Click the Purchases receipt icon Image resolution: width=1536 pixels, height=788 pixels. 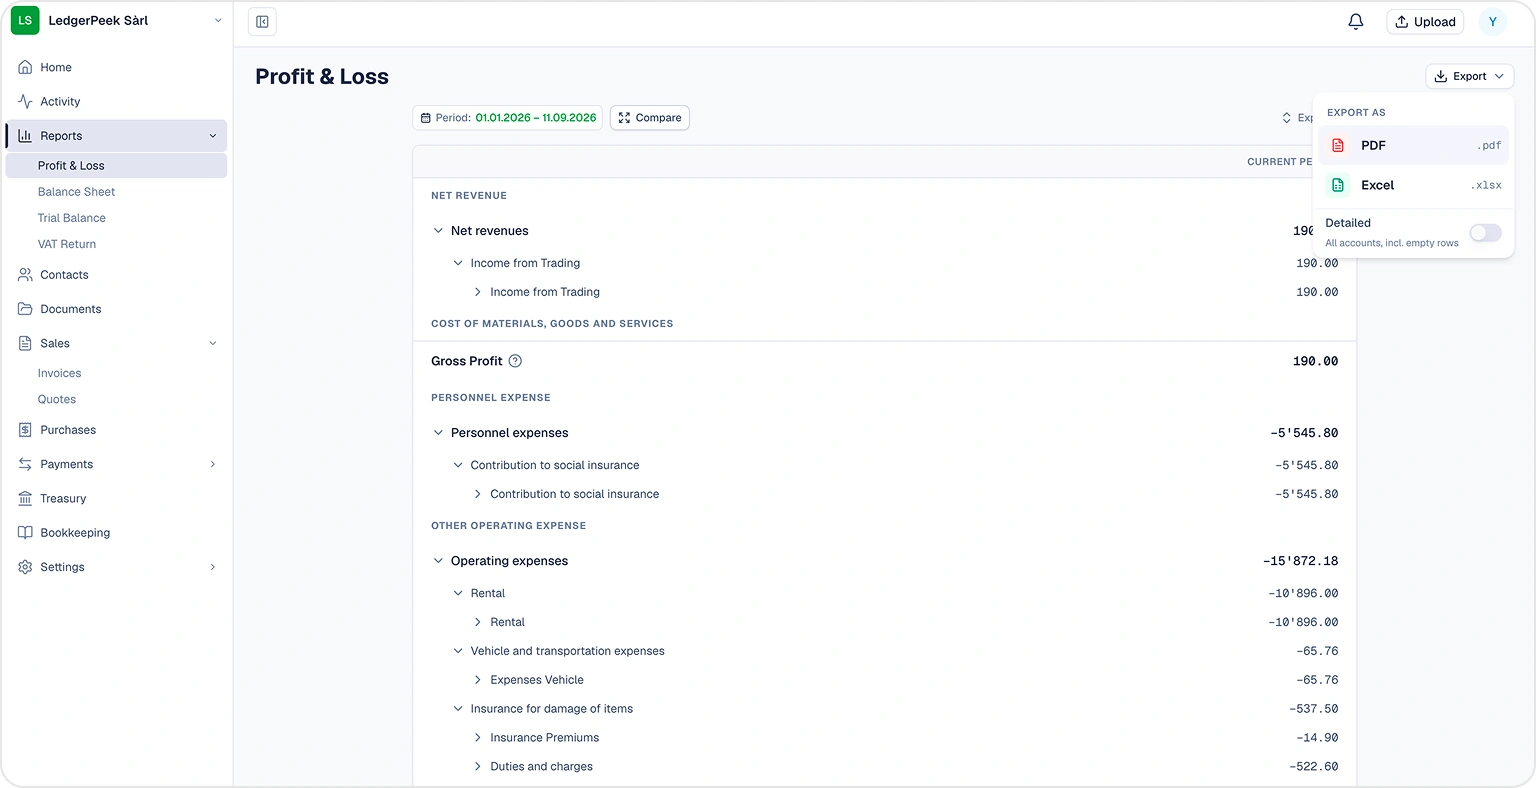25,430
